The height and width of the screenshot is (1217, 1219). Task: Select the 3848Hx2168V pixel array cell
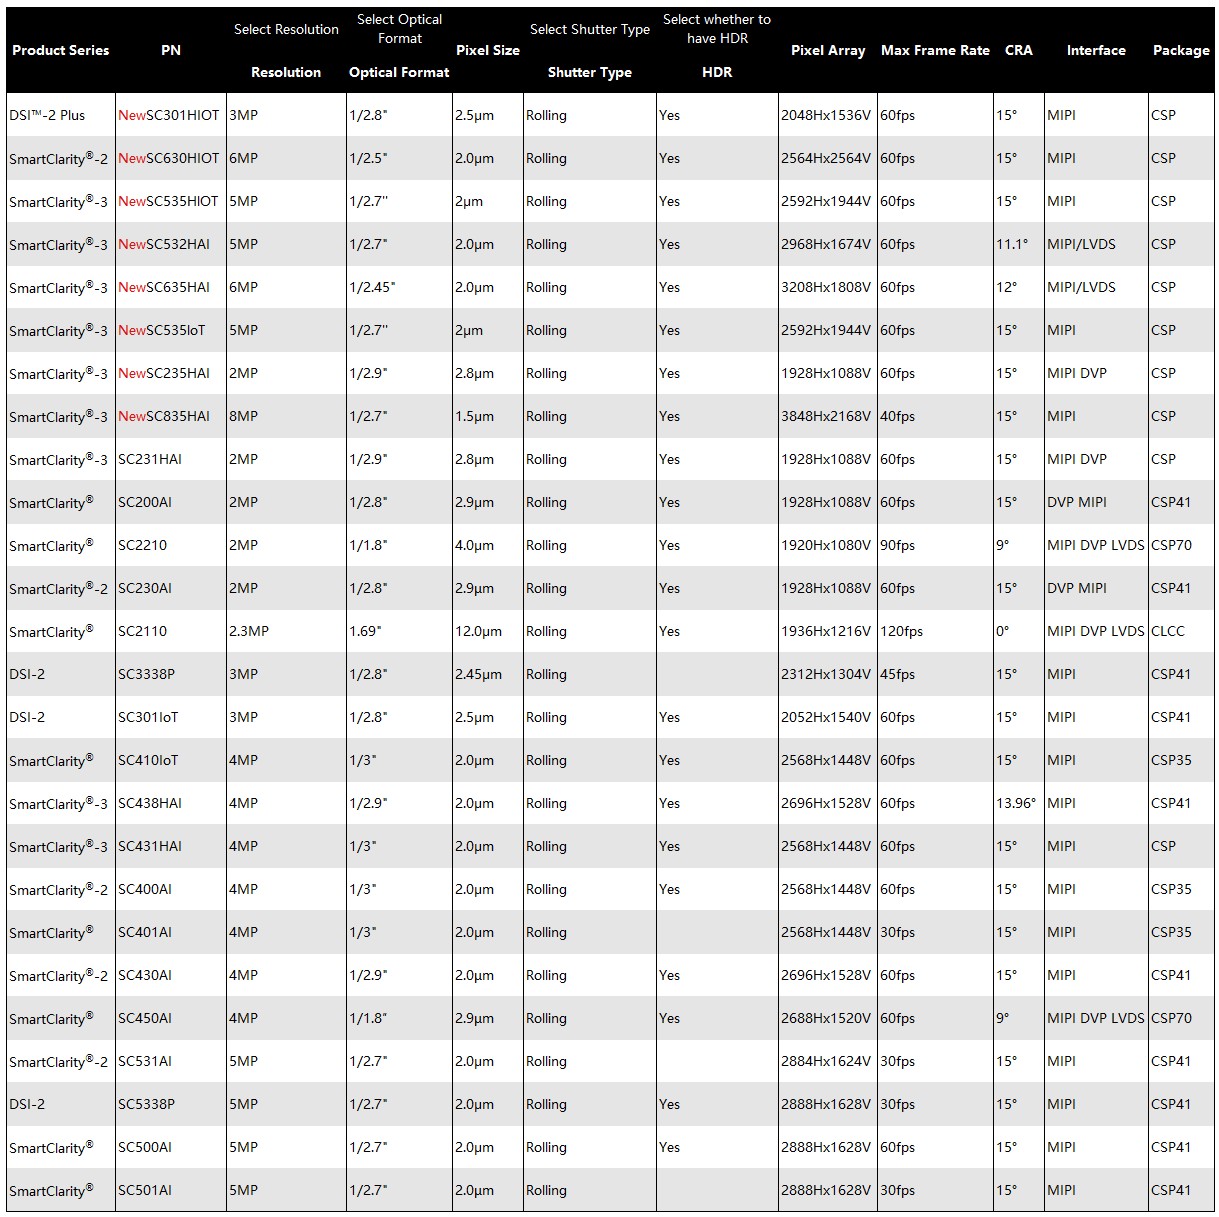826,416
